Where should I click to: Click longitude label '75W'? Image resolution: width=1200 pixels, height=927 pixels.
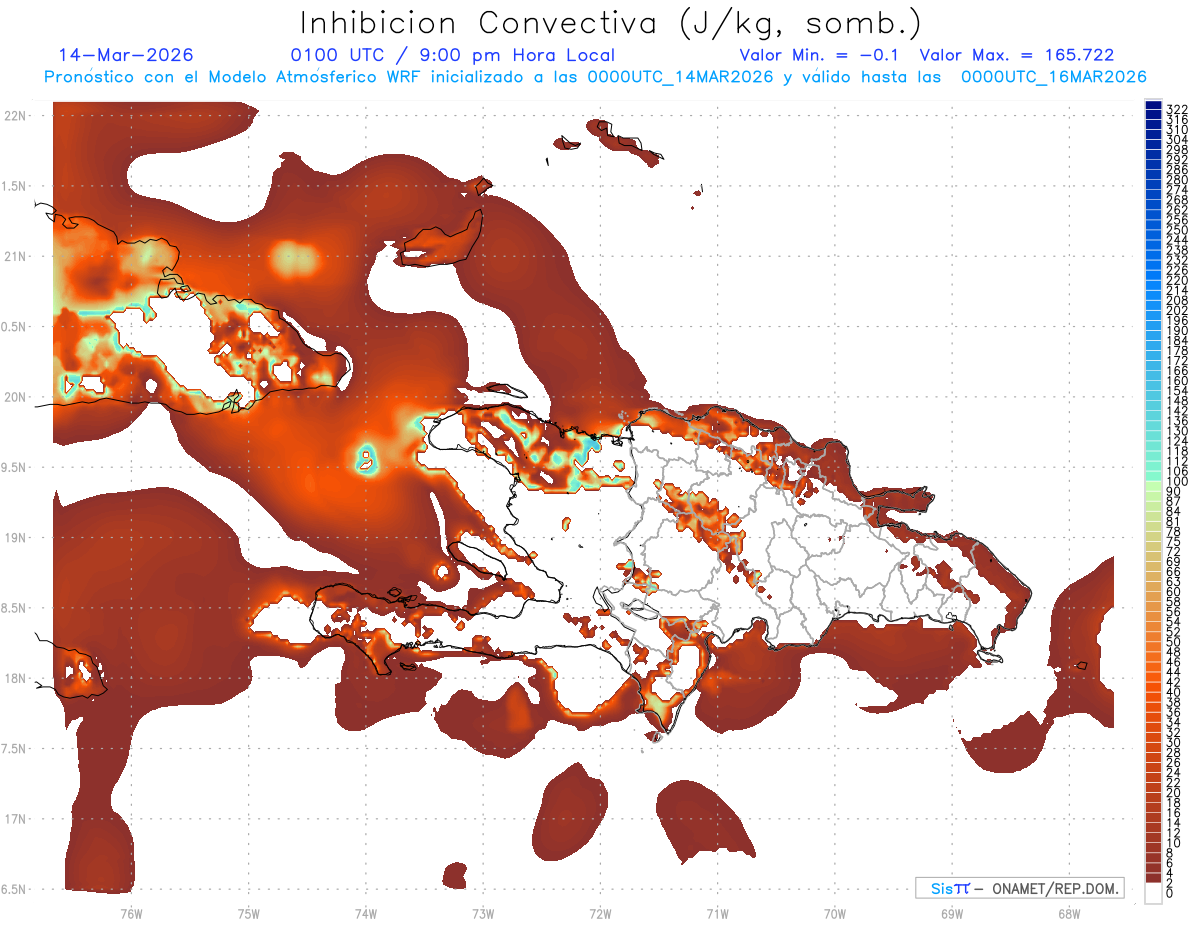tap(248, 913)
